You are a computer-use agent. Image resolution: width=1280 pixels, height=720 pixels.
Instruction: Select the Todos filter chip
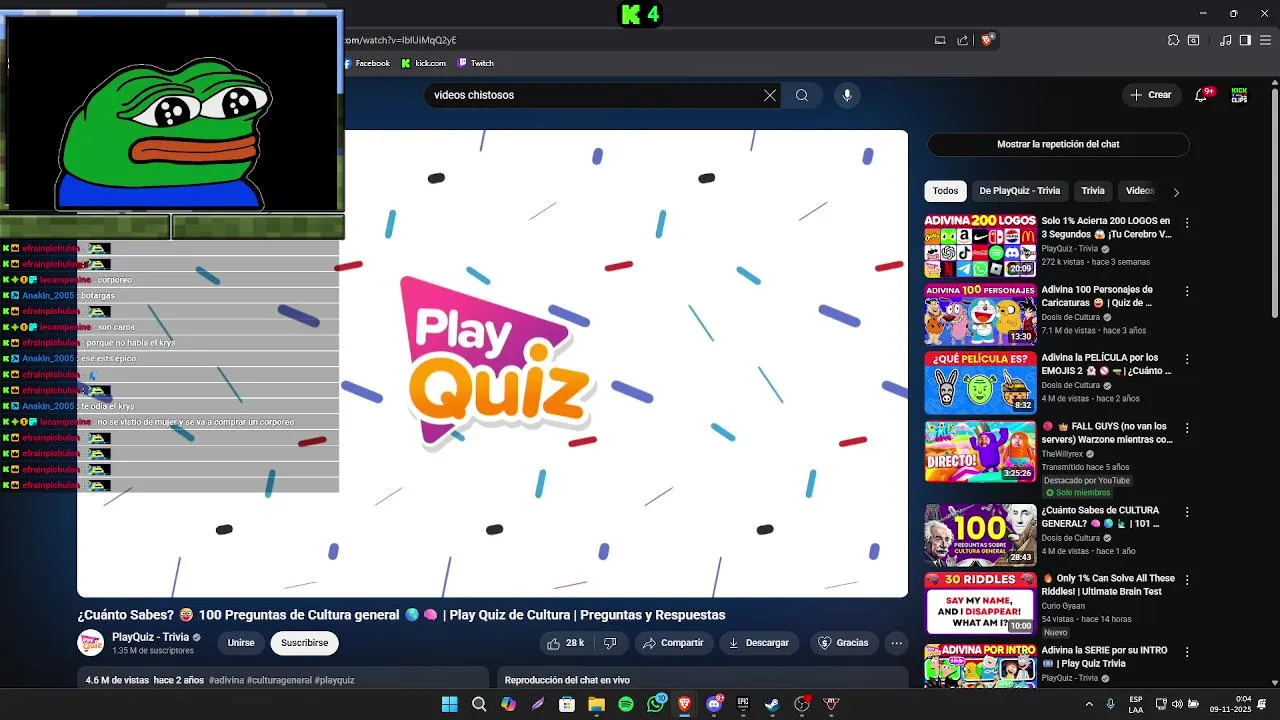pos(945,191)
